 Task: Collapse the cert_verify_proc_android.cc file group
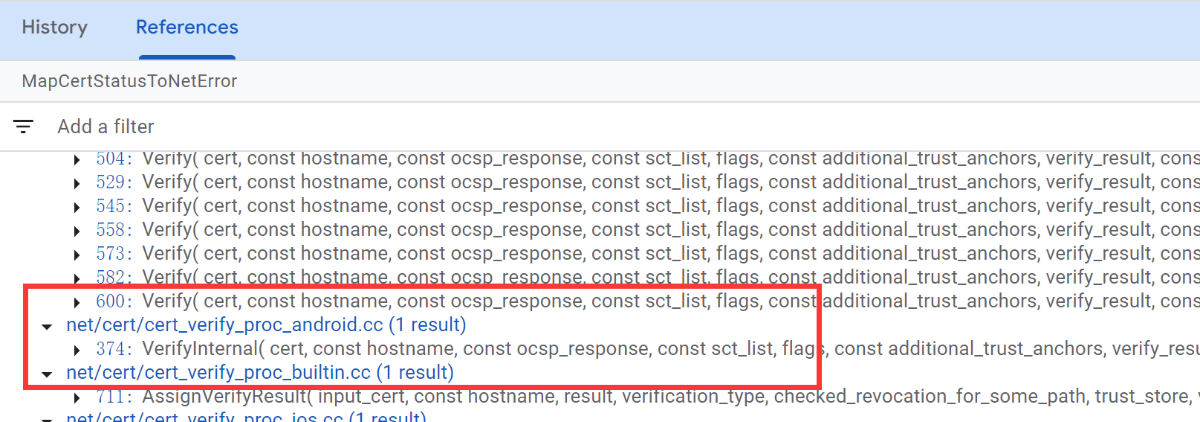coord(46,325)
